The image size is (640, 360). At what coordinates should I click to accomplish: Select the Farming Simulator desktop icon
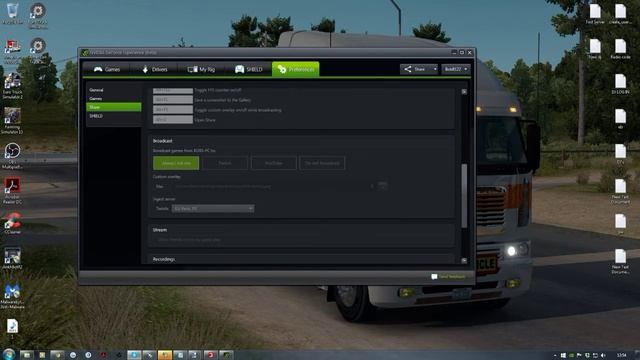pos(12,120)
